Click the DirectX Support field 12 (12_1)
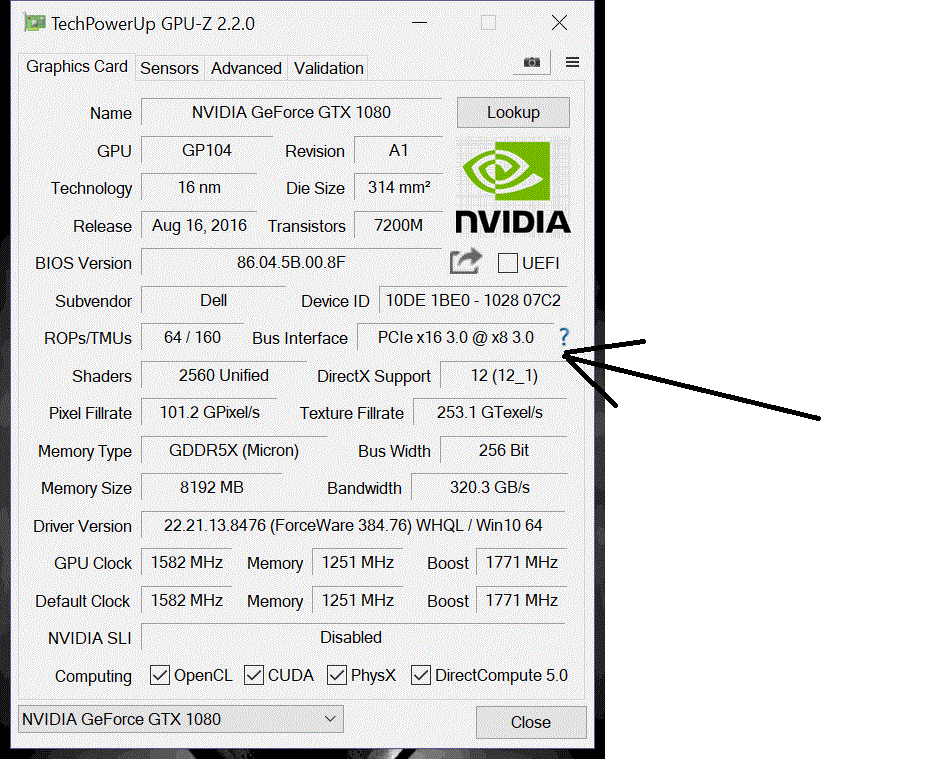936x759 pixels. coord(504,375)
